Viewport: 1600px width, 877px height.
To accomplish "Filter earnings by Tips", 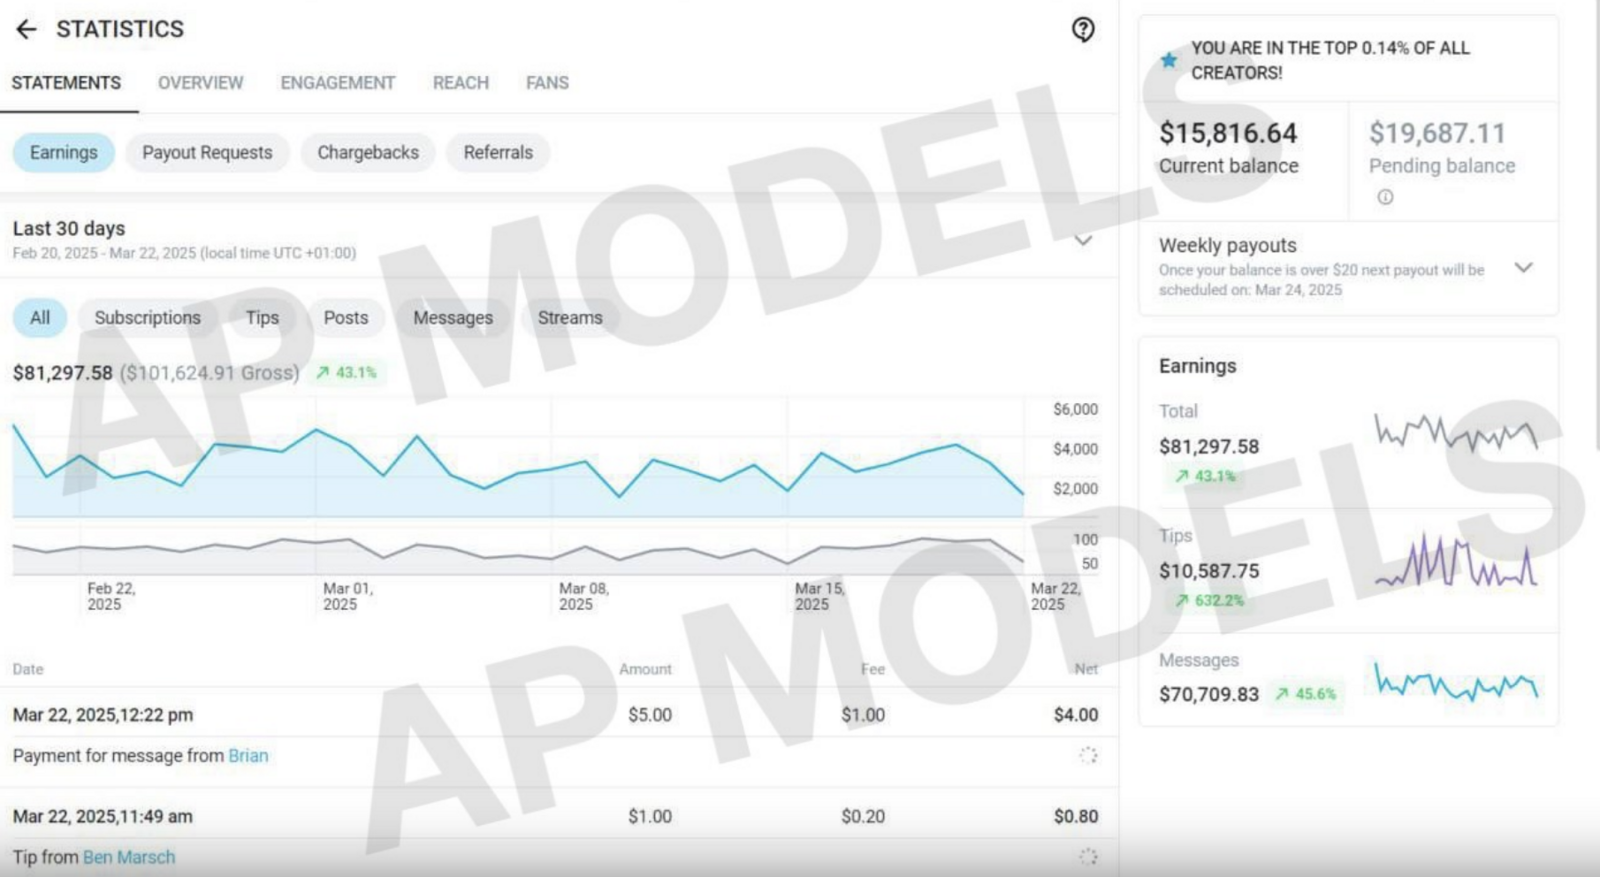I will [262, 318].
